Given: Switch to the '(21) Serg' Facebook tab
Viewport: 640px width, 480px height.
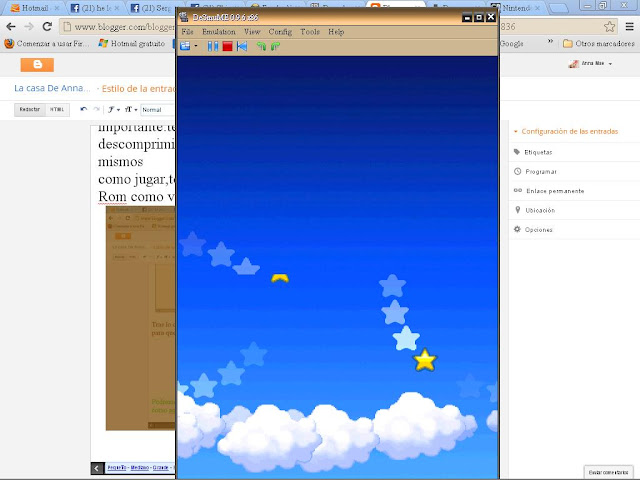Looking at the screenshot, I should tap(153, 8).
